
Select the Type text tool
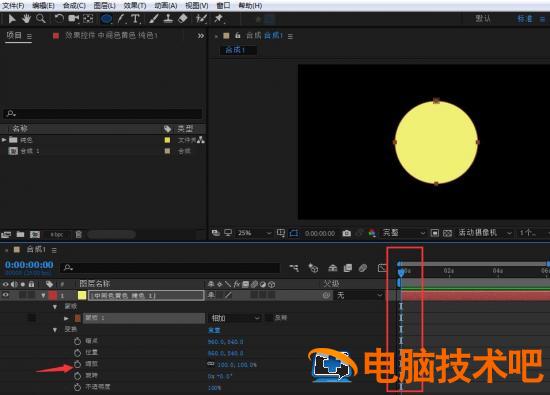(x=135, y=19)
